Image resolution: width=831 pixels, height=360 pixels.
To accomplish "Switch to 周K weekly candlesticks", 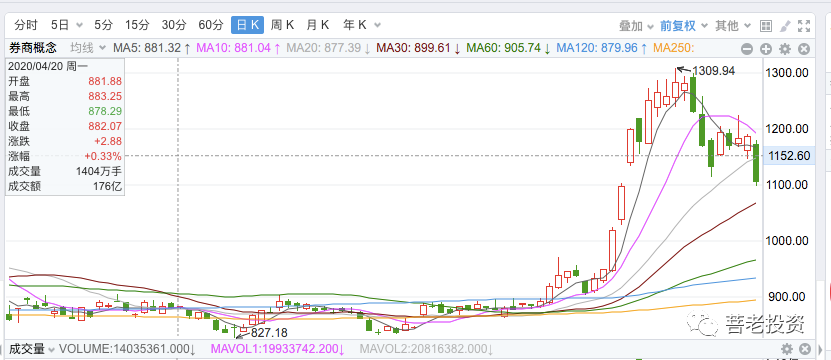I will click(x=282, y=25).
